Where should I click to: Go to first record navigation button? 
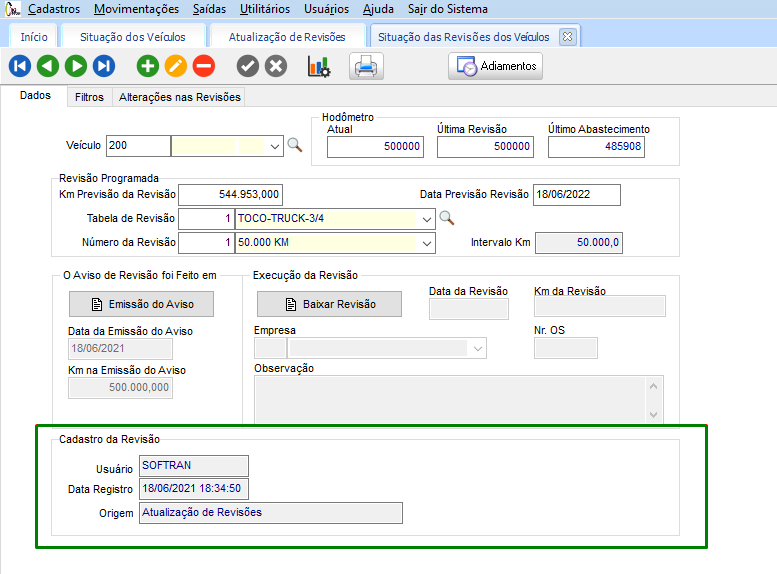20,66
